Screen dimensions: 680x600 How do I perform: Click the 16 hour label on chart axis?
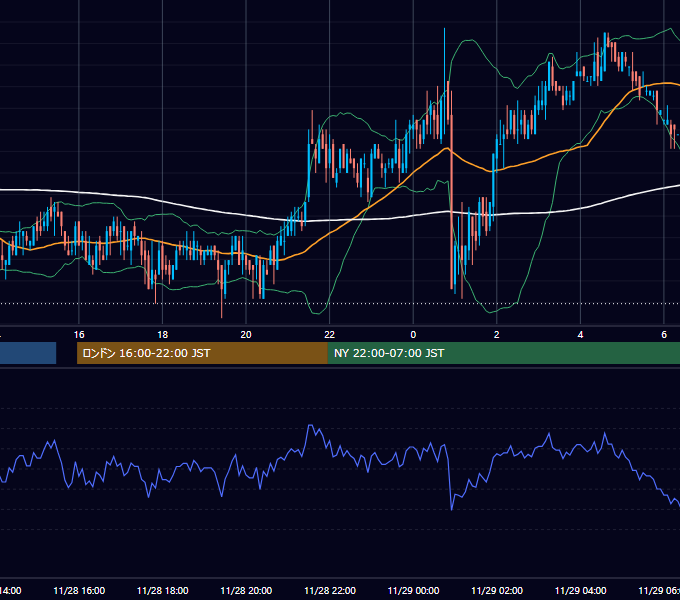click(x=79, y=335)
